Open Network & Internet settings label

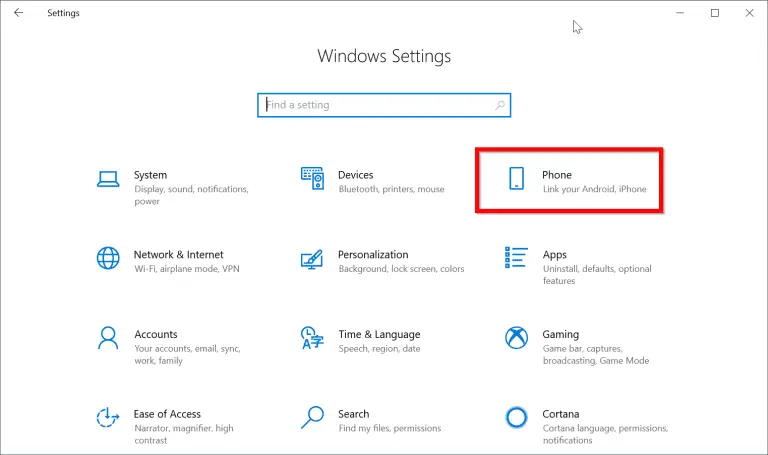pyautogui.click(x=178, y=255)
